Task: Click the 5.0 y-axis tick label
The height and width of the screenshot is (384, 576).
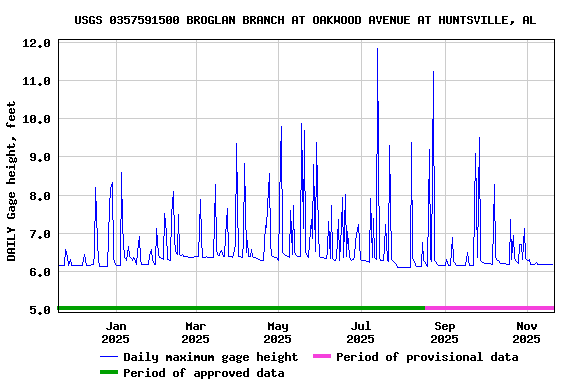Action: point(40,310)
